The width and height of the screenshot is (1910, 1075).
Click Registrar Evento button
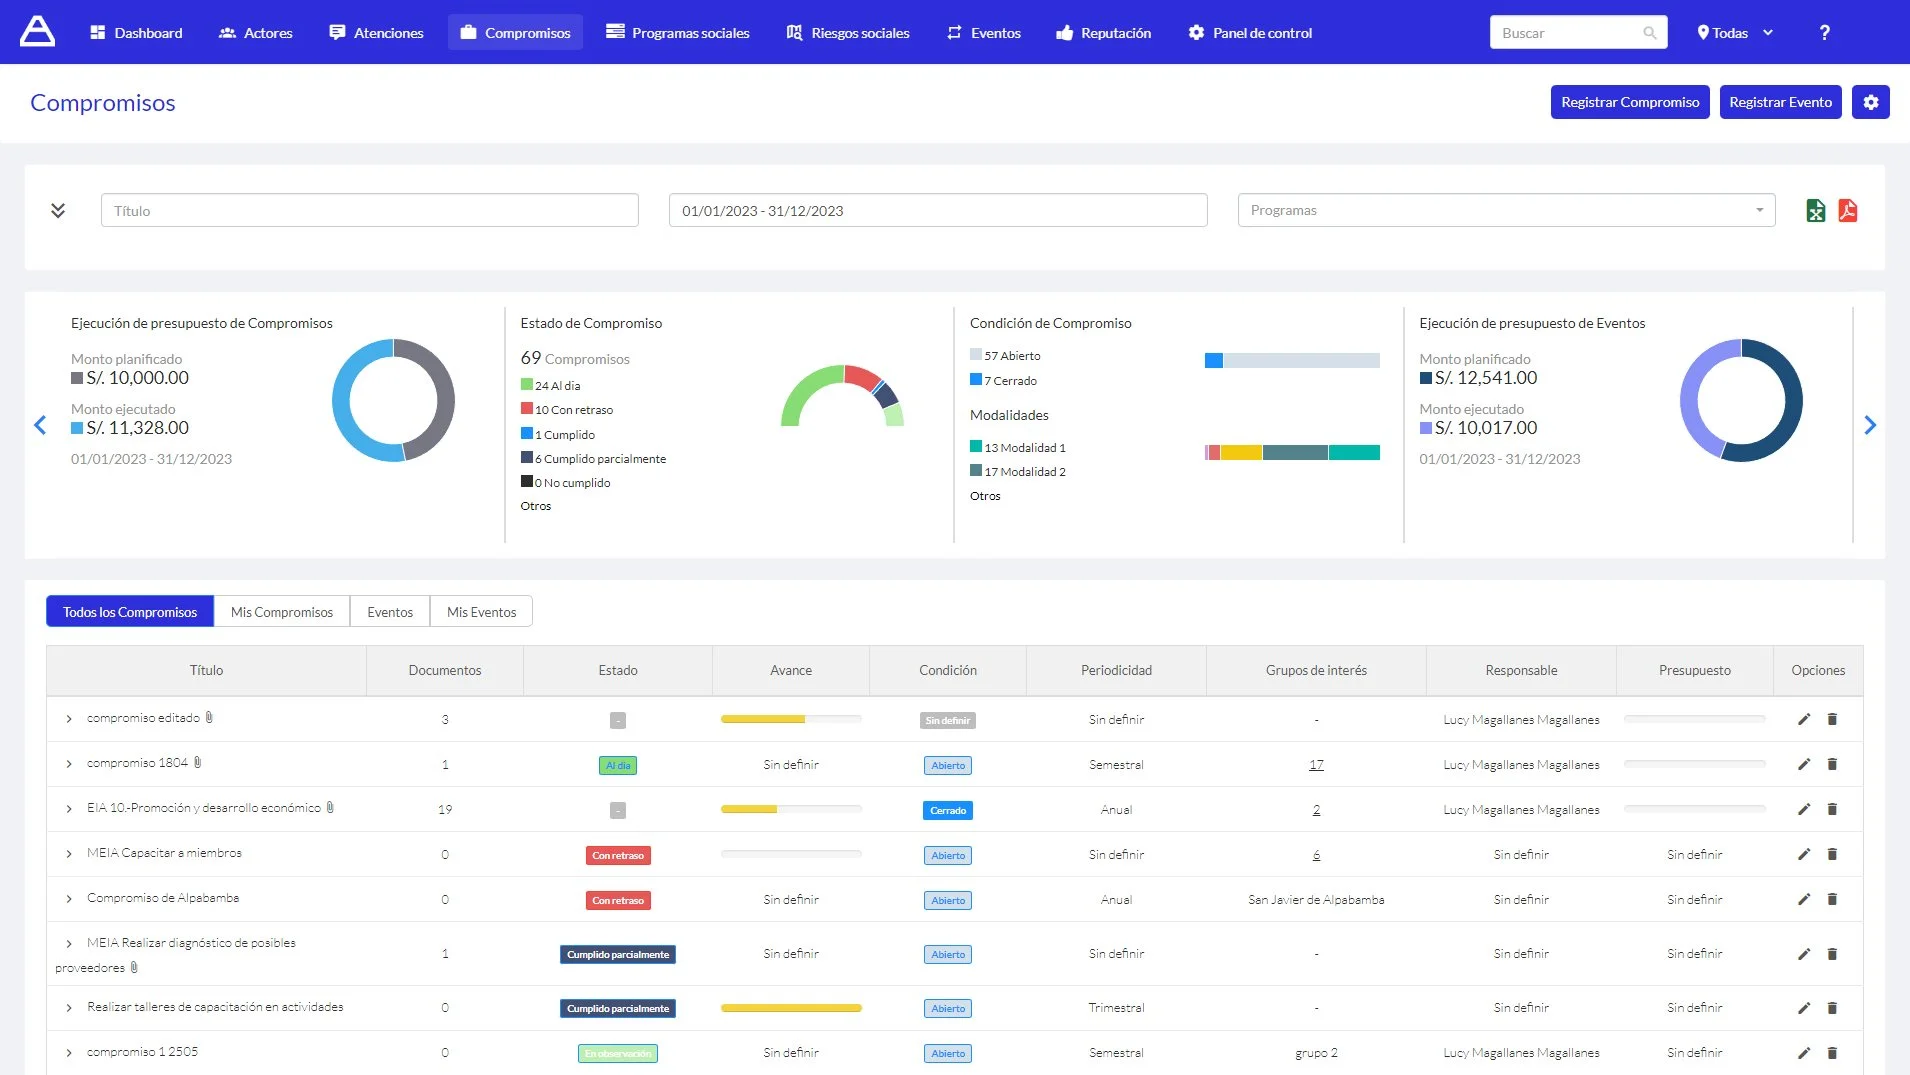click(x=1780, y=102)
